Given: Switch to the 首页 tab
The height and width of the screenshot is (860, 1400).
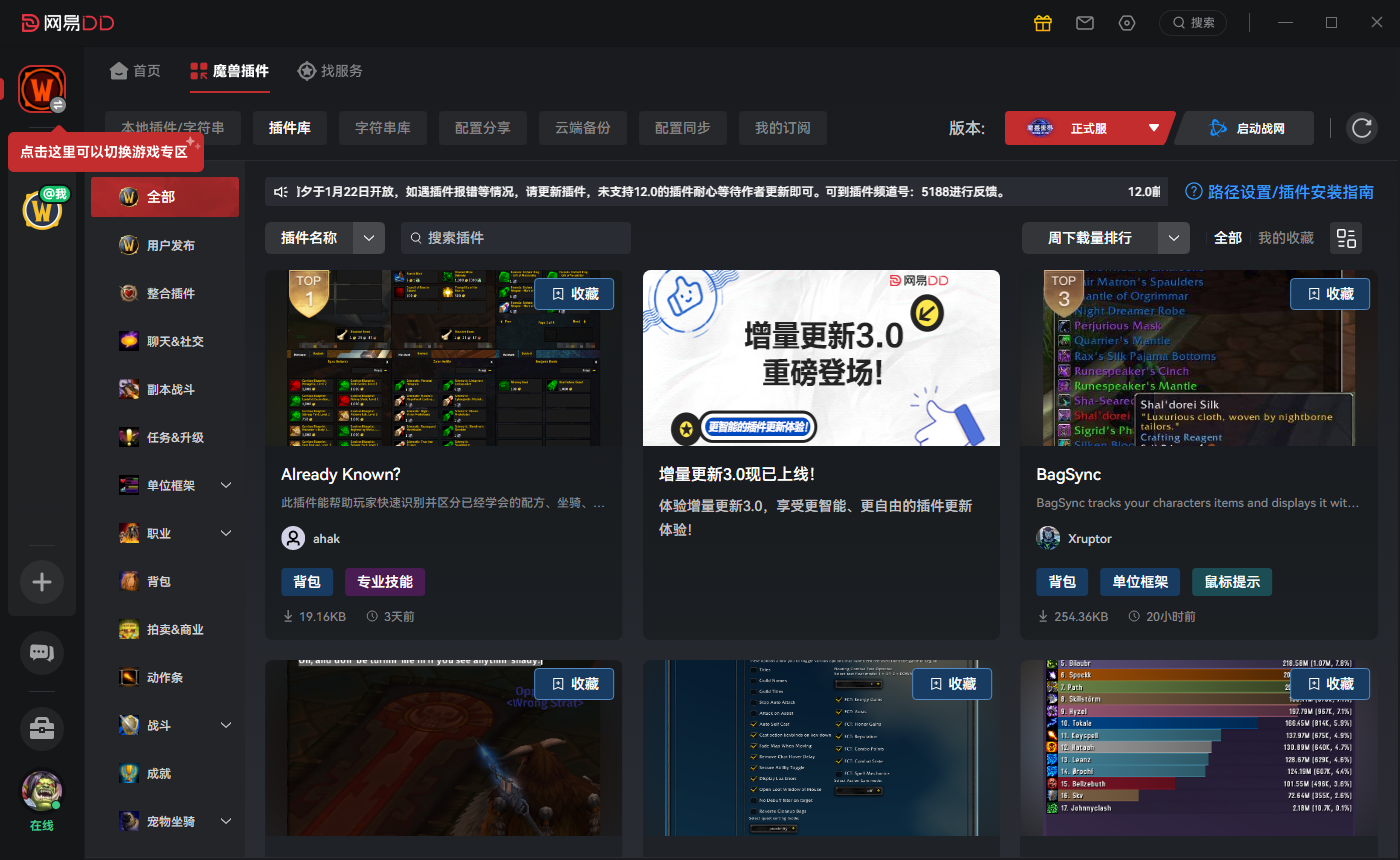Looking at the screenshot, I should [x=135, y=70].
